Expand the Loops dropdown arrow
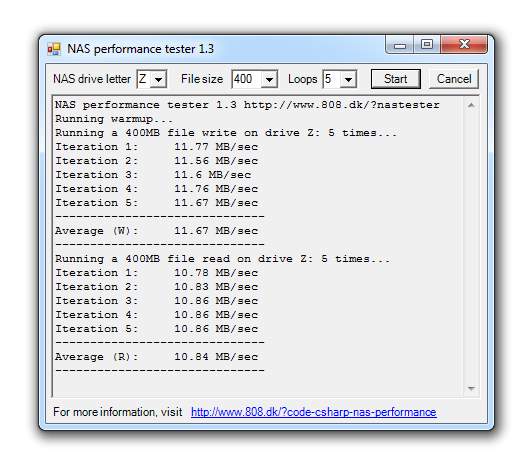Screen dimensions: 530x470 pos(348,79)
